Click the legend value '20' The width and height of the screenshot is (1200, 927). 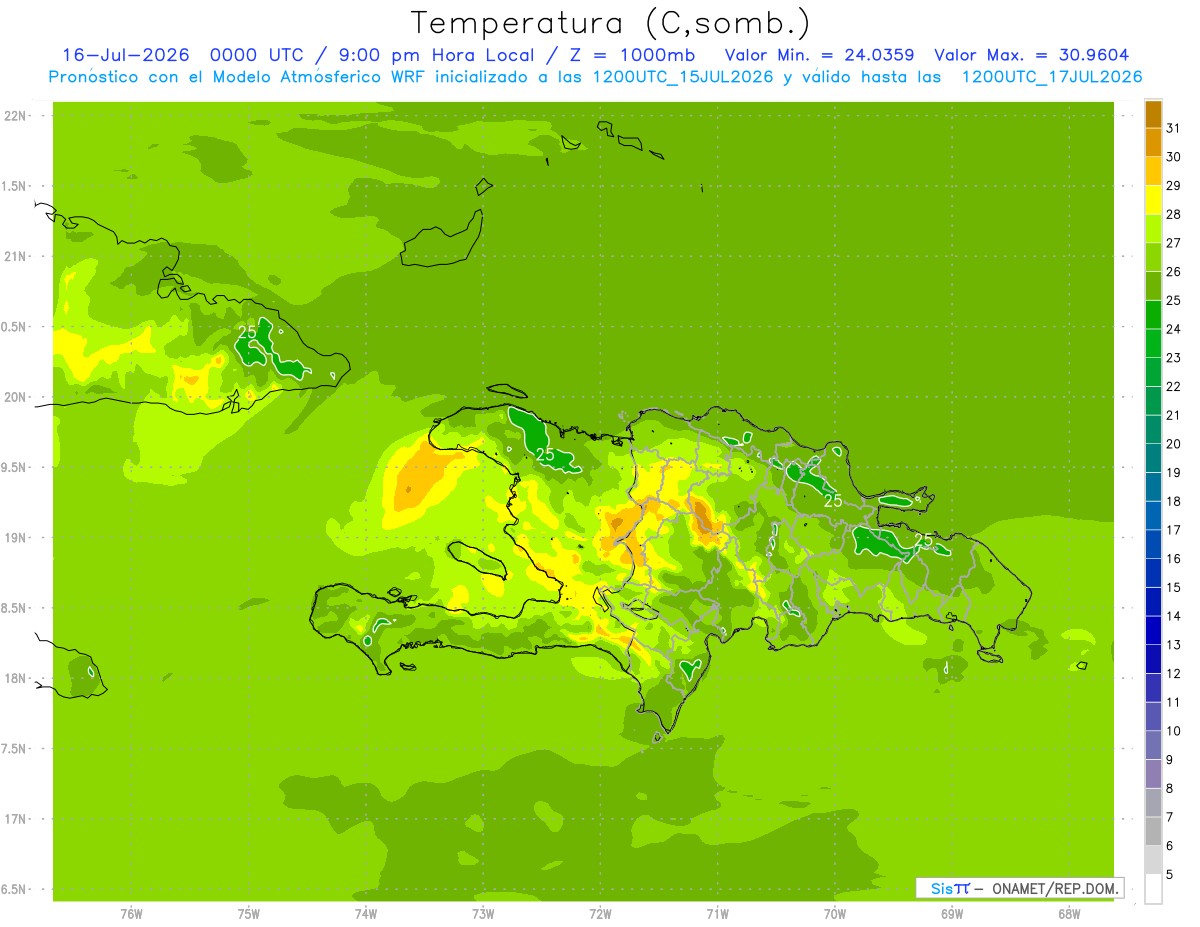(1173, 444)
